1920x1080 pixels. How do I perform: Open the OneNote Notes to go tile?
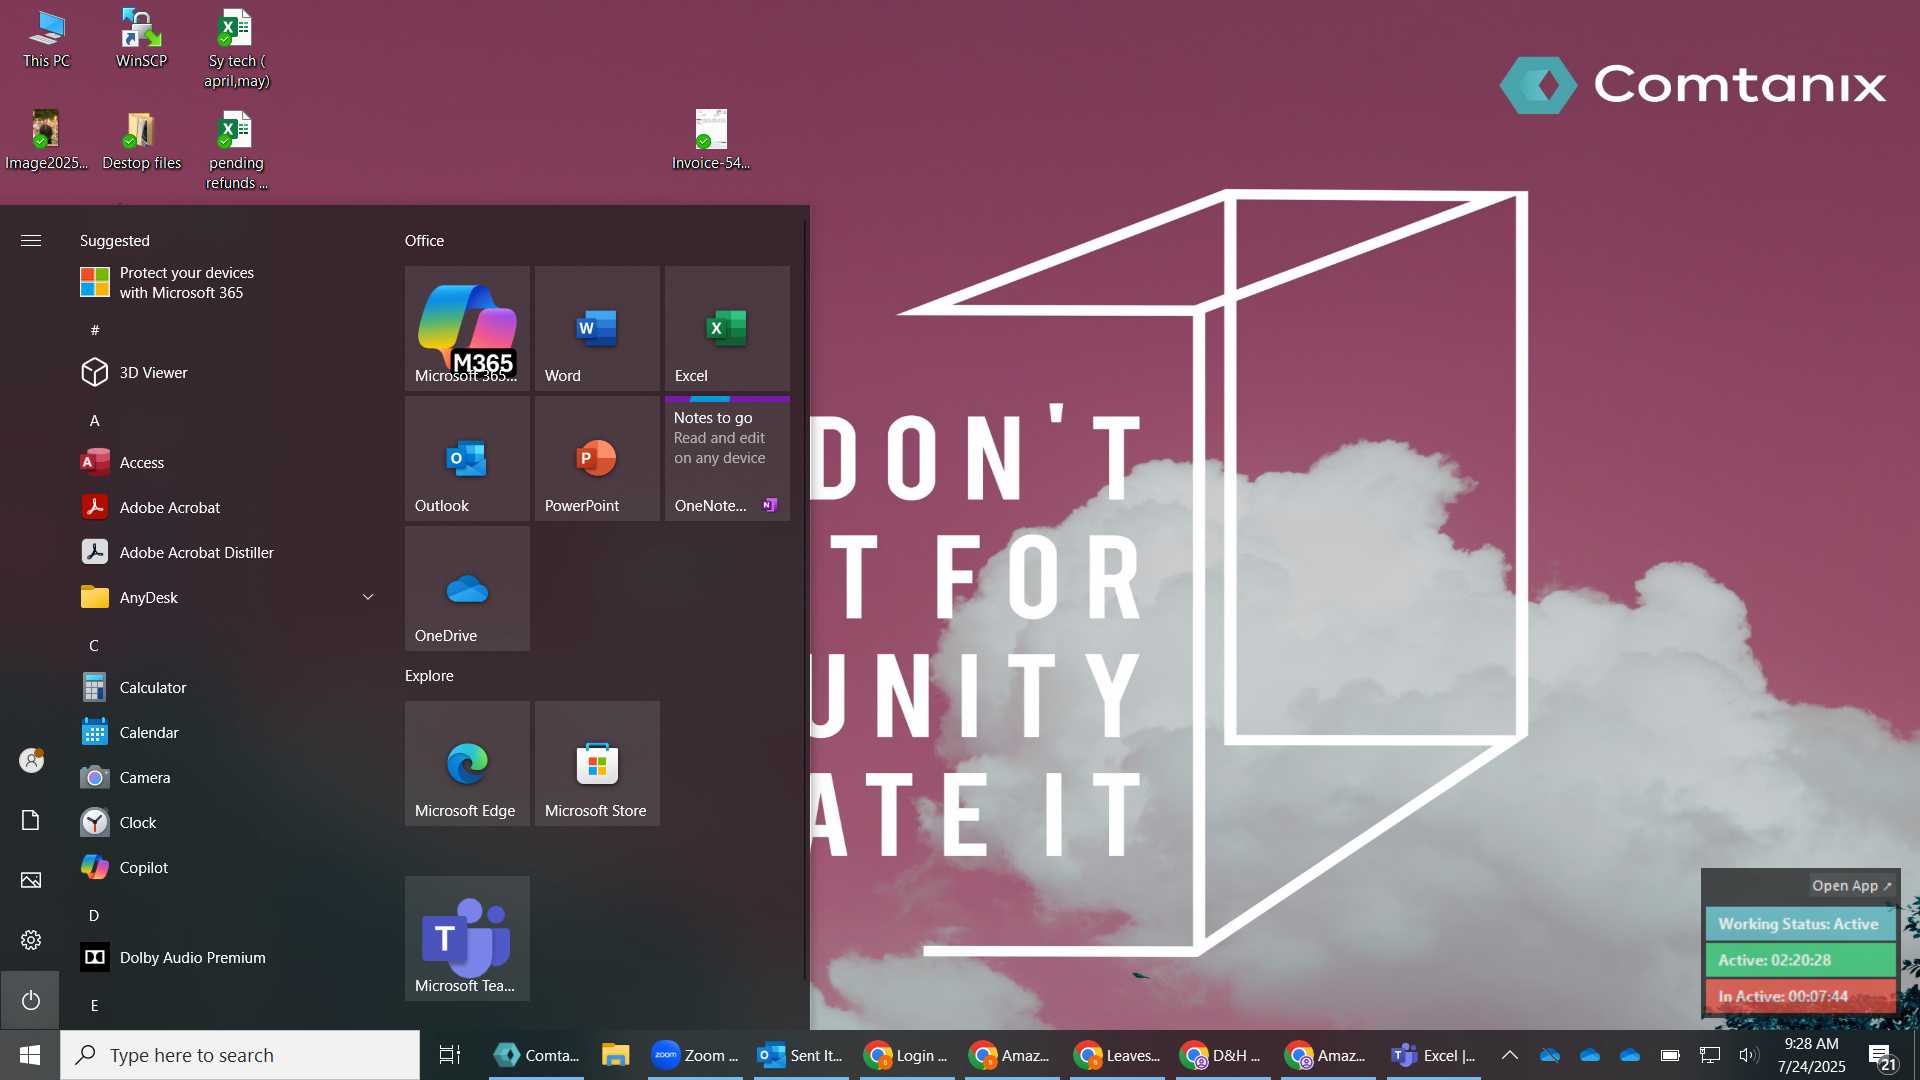click(727, 458)
